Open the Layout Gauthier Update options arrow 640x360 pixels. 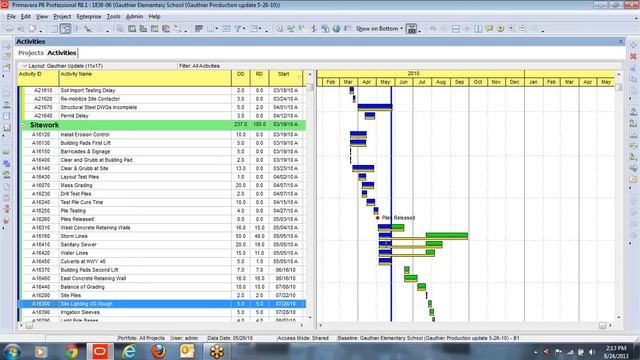click(24, 66)
